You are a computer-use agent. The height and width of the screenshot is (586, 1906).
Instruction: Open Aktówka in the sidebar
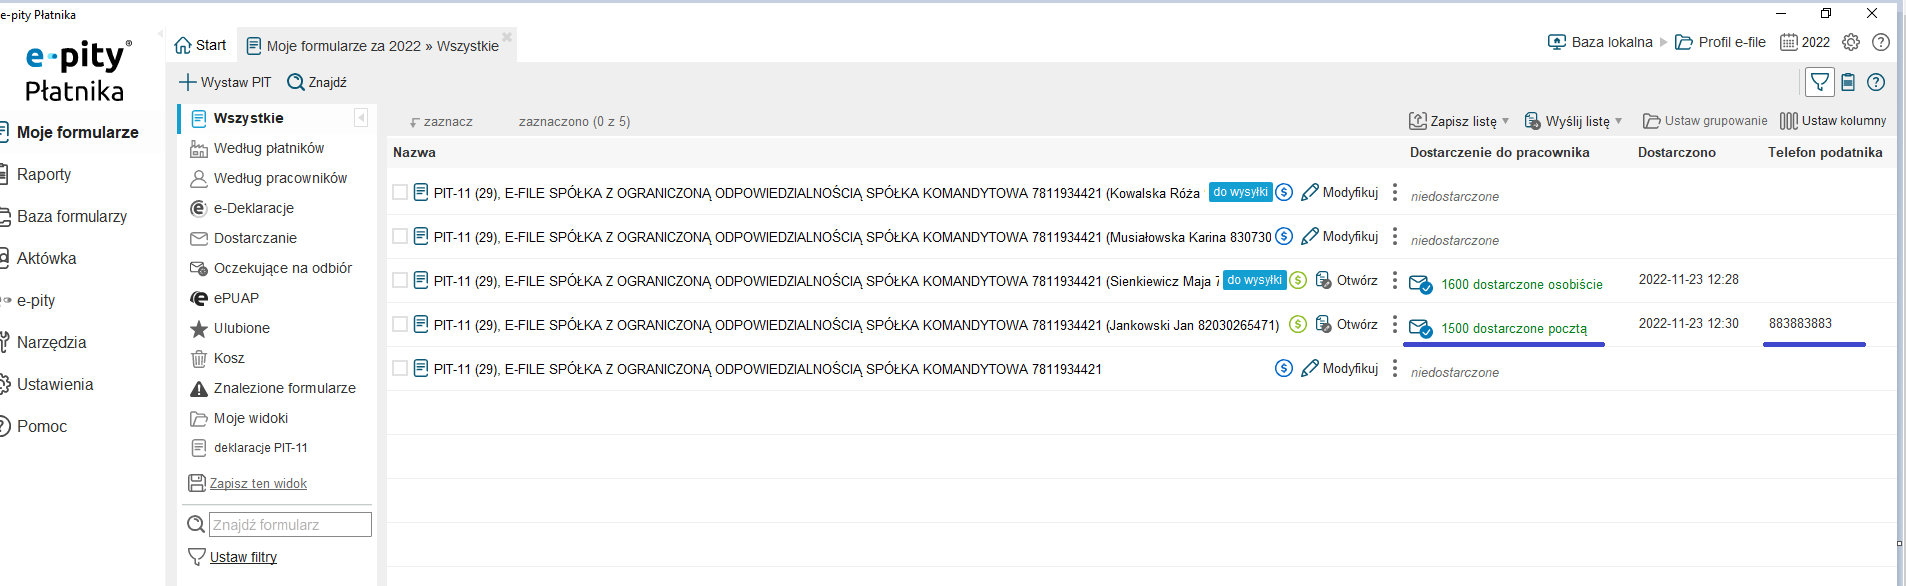tap(46, 258)
